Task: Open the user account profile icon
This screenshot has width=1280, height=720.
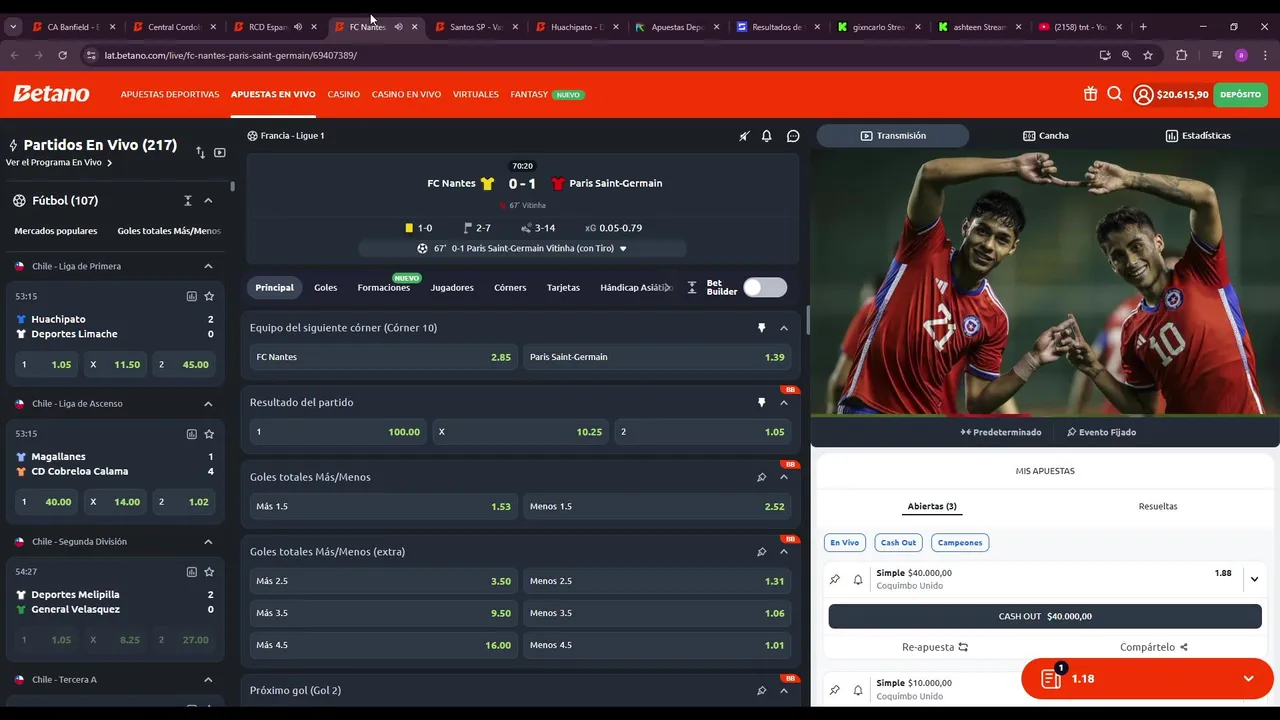Action: tap(1143, 95)
